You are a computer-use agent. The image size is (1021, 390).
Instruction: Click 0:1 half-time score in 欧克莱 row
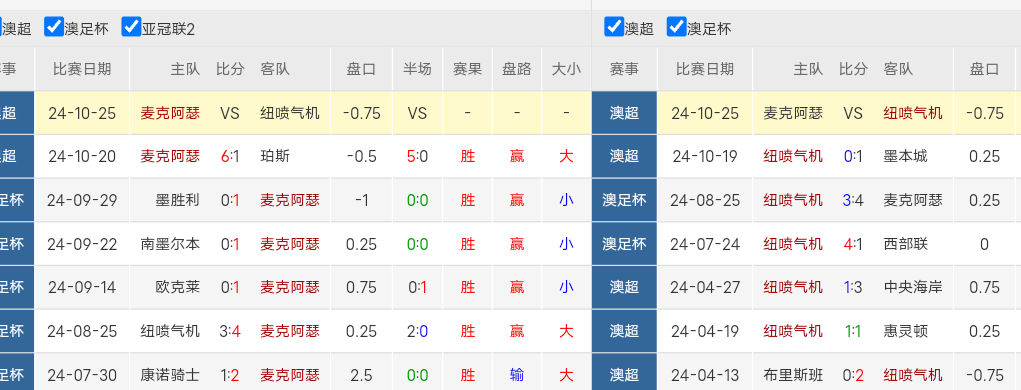point(417,287)
